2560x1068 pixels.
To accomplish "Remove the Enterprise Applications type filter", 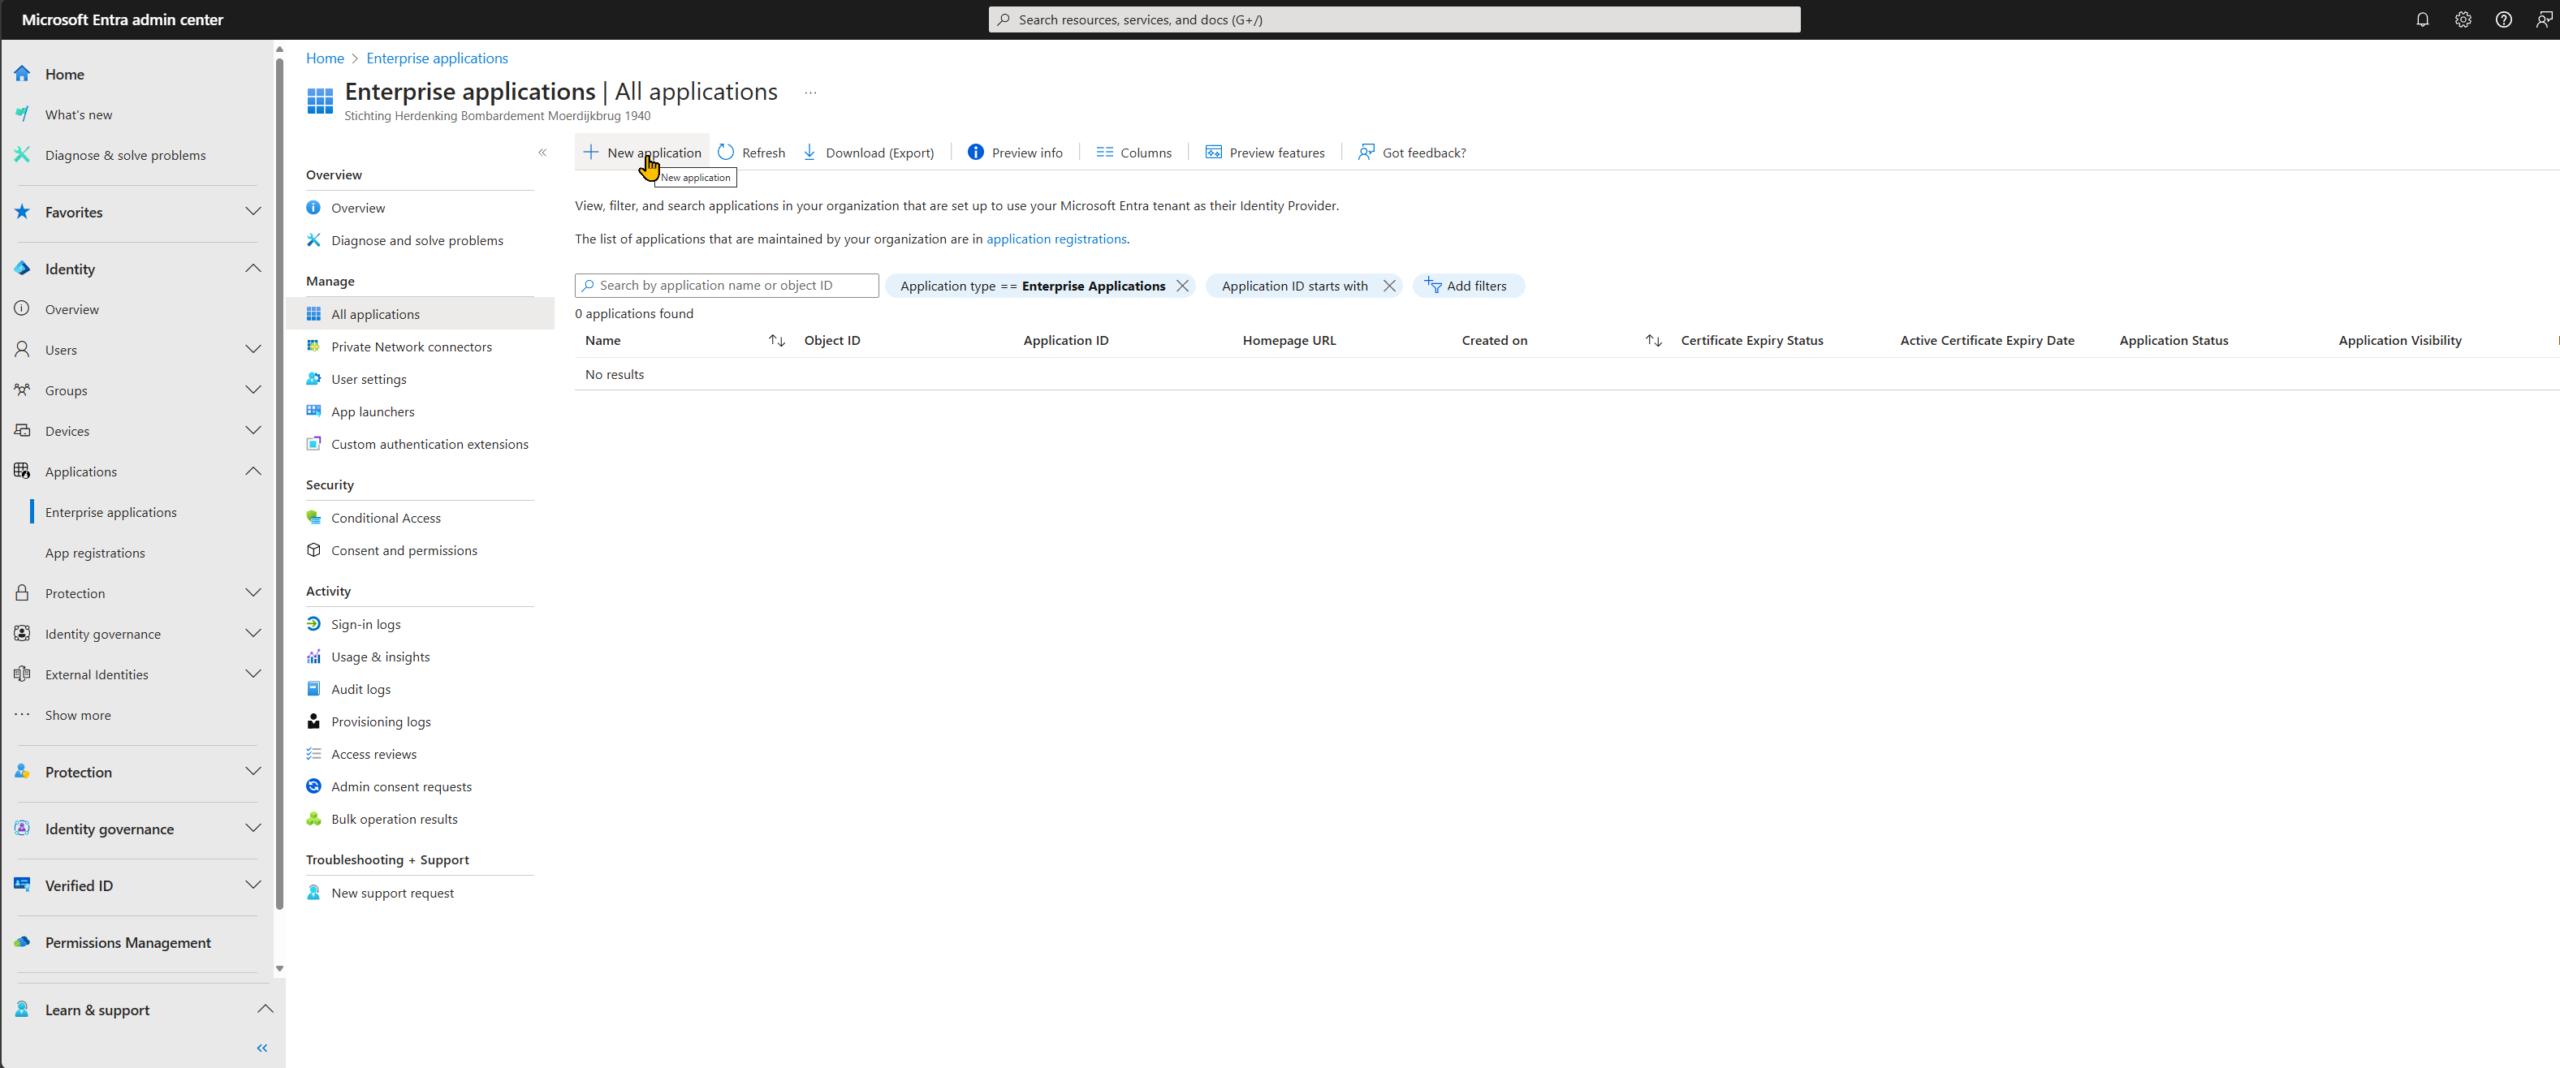I will click(x=1183, y=285).
